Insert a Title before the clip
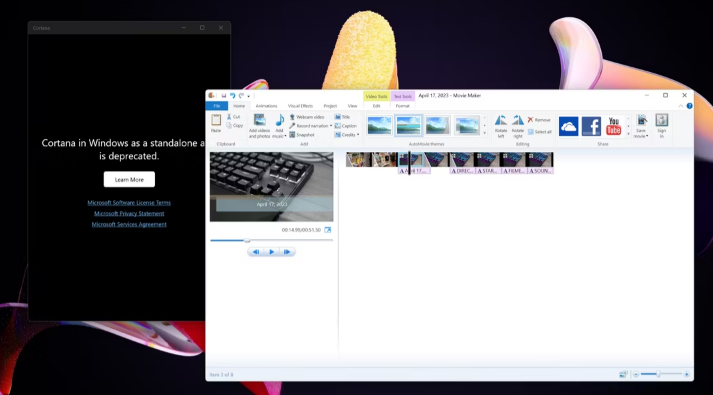713x395 pixels. [342, 117]
